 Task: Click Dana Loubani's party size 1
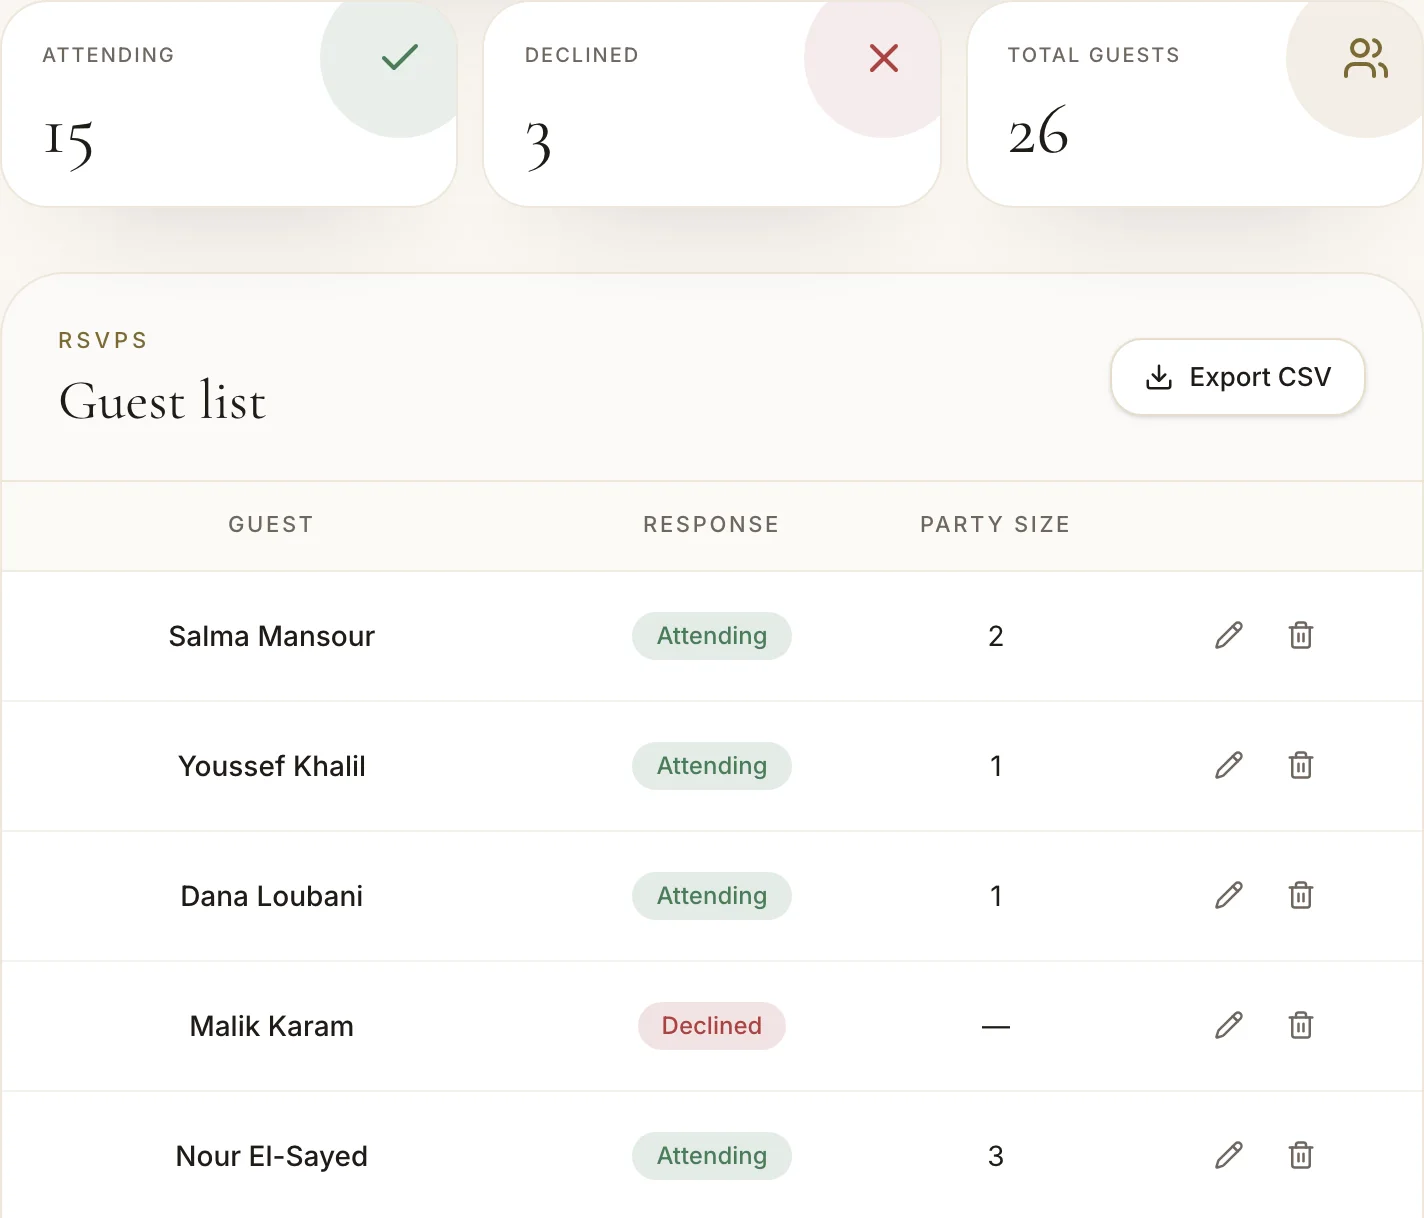996,896
